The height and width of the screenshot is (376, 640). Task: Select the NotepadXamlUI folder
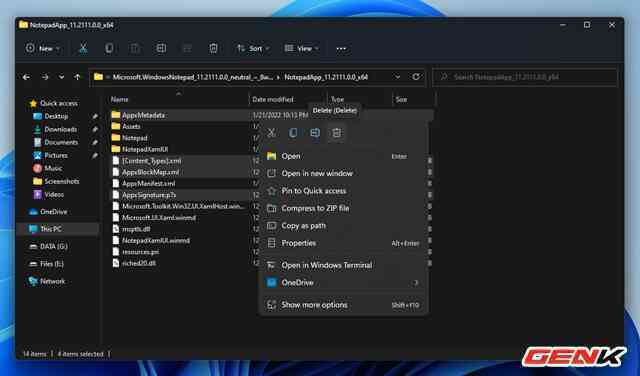145,149
